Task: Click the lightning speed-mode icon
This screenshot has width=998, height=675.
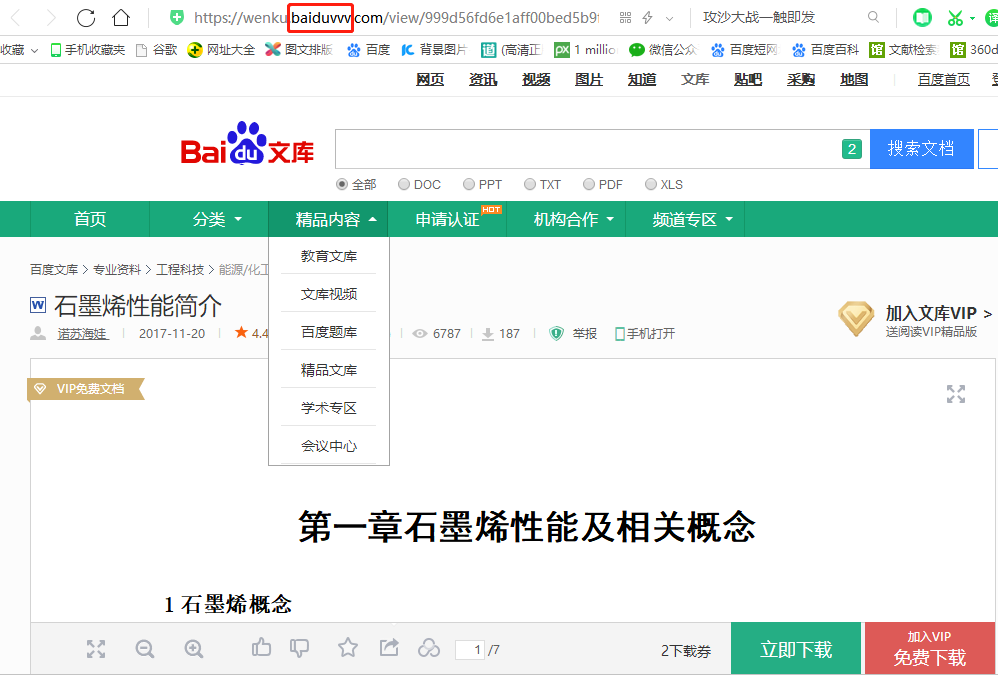Action: click(x=648, y=18)
